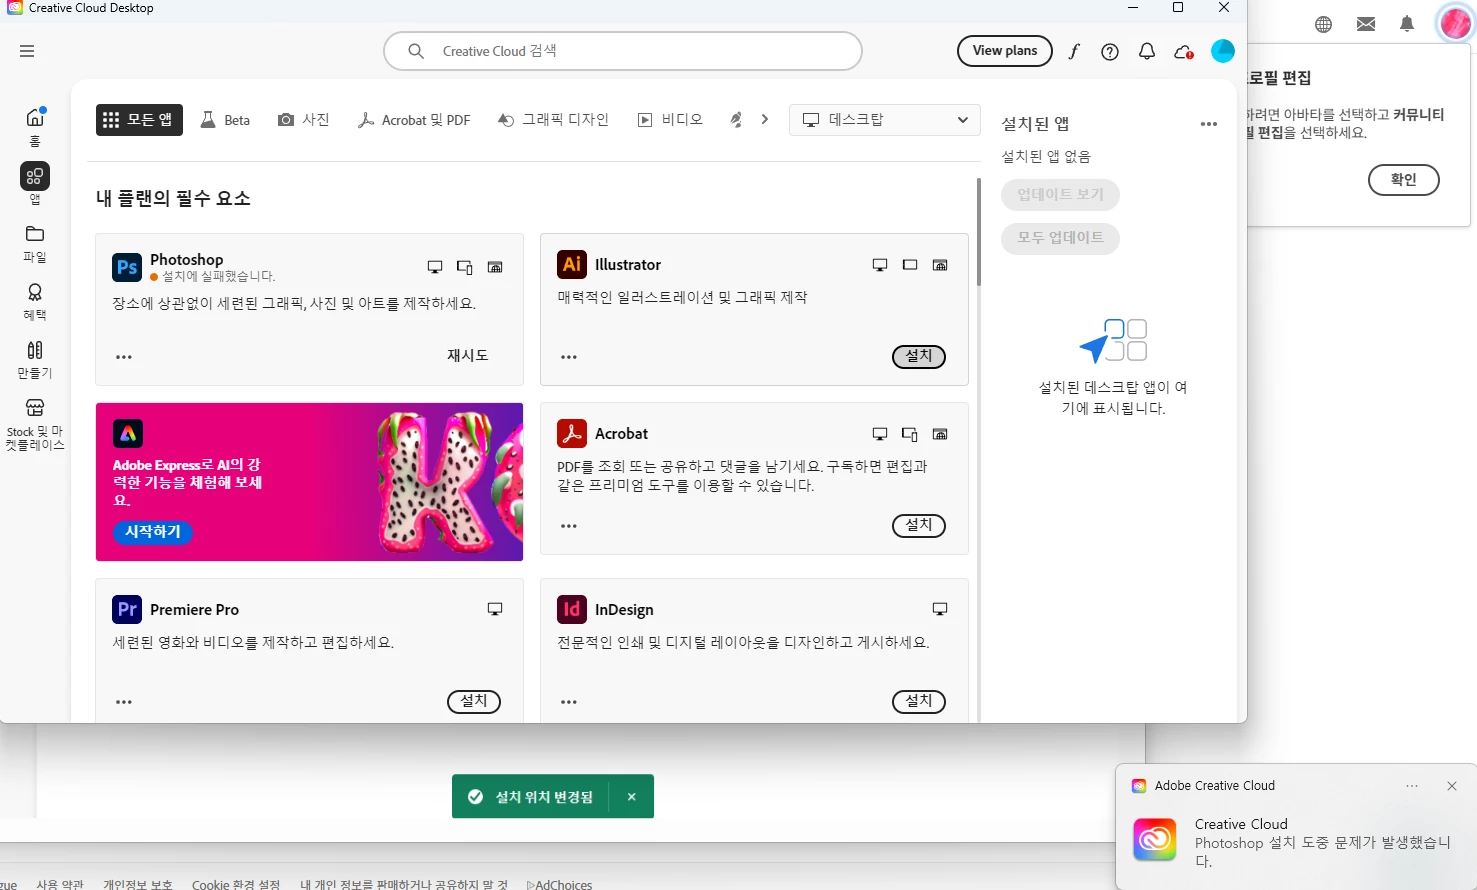This screenshot has width=1477, height=890.
Task: Click Update all (모두 업데이트) button
Action: pos(1060,238)
